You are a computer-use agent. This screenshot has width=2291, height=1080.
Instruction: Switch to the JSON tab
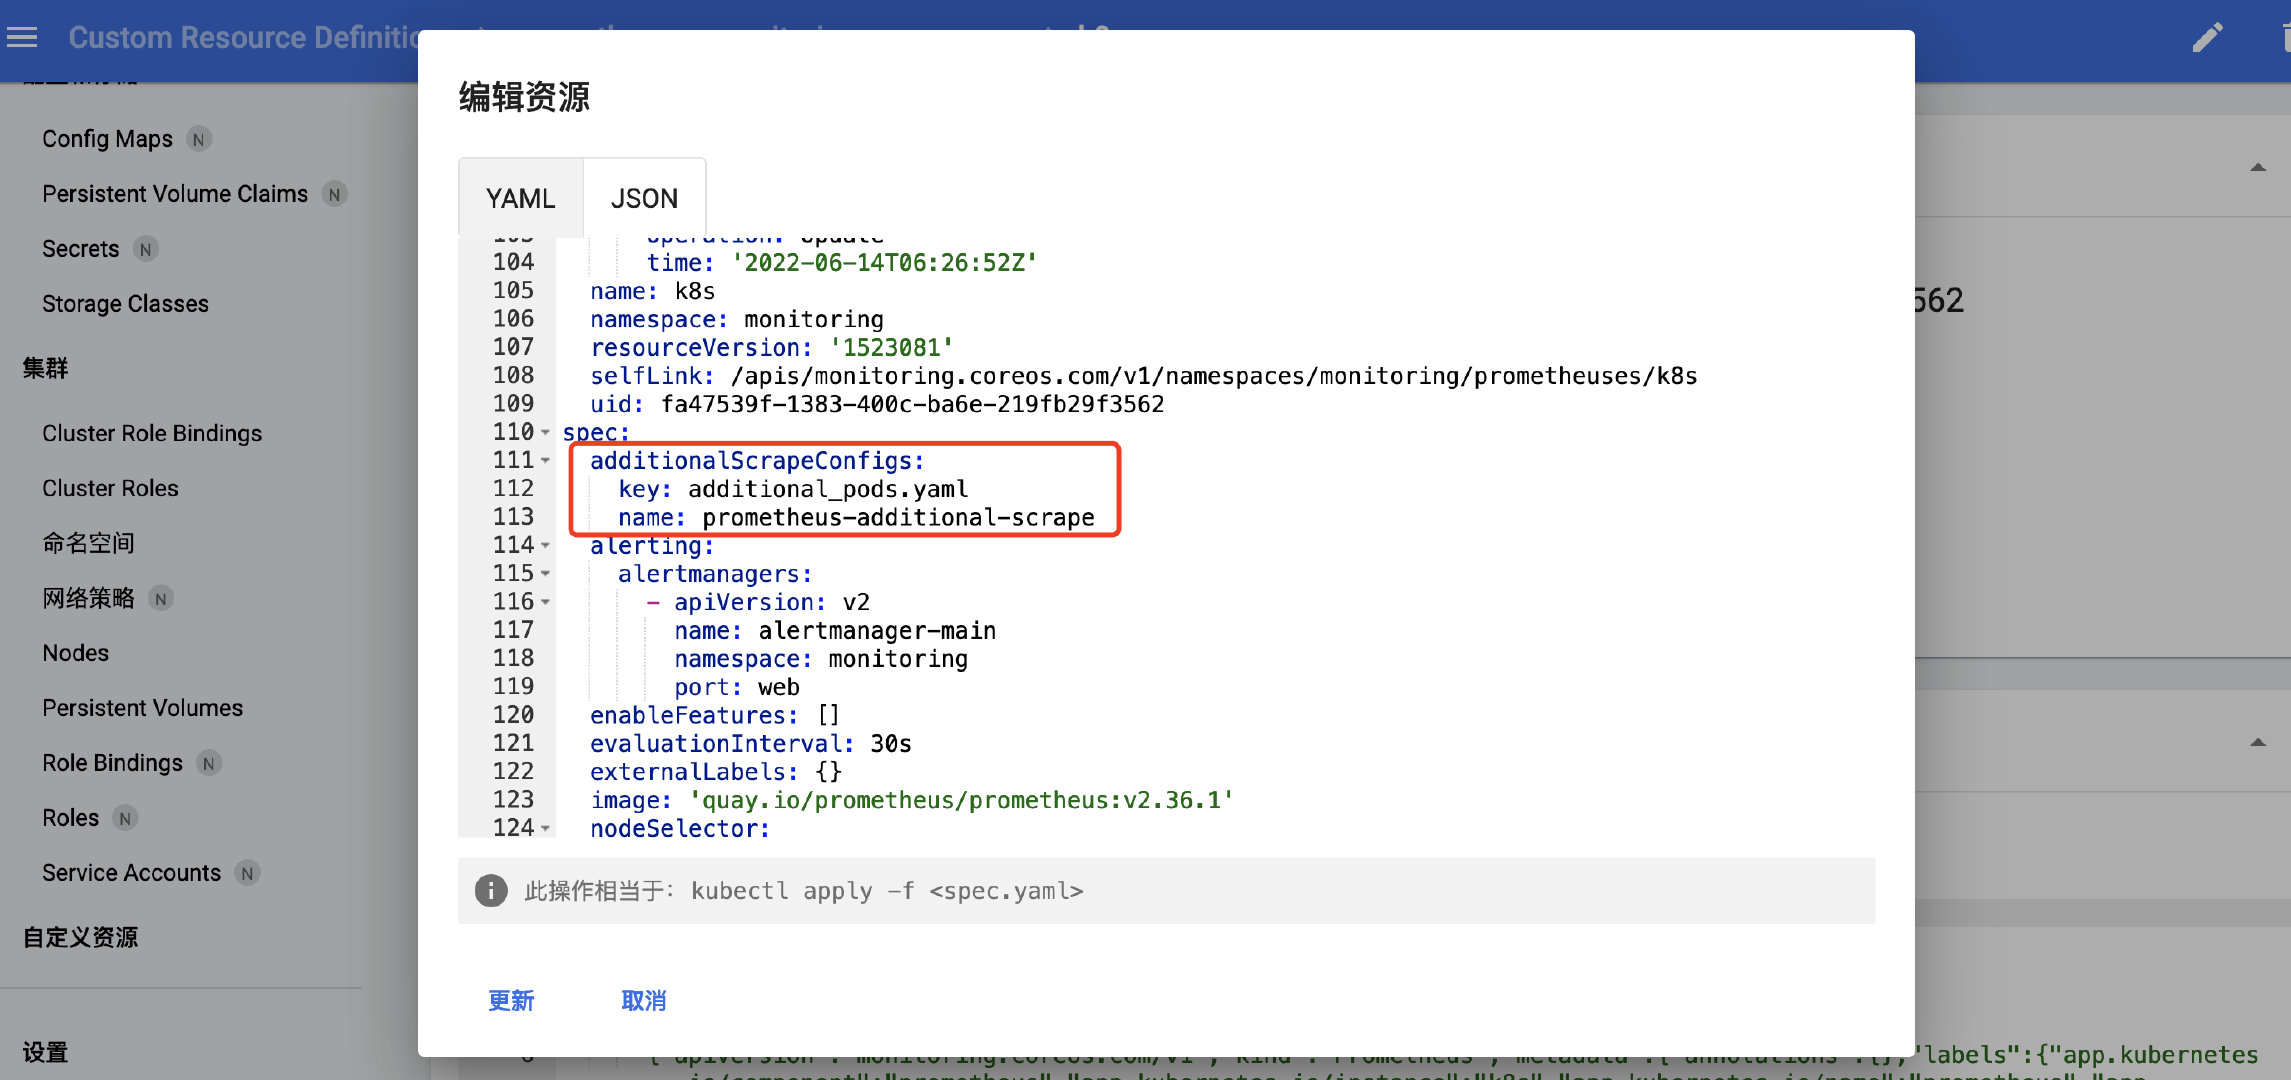pos(644,197)
